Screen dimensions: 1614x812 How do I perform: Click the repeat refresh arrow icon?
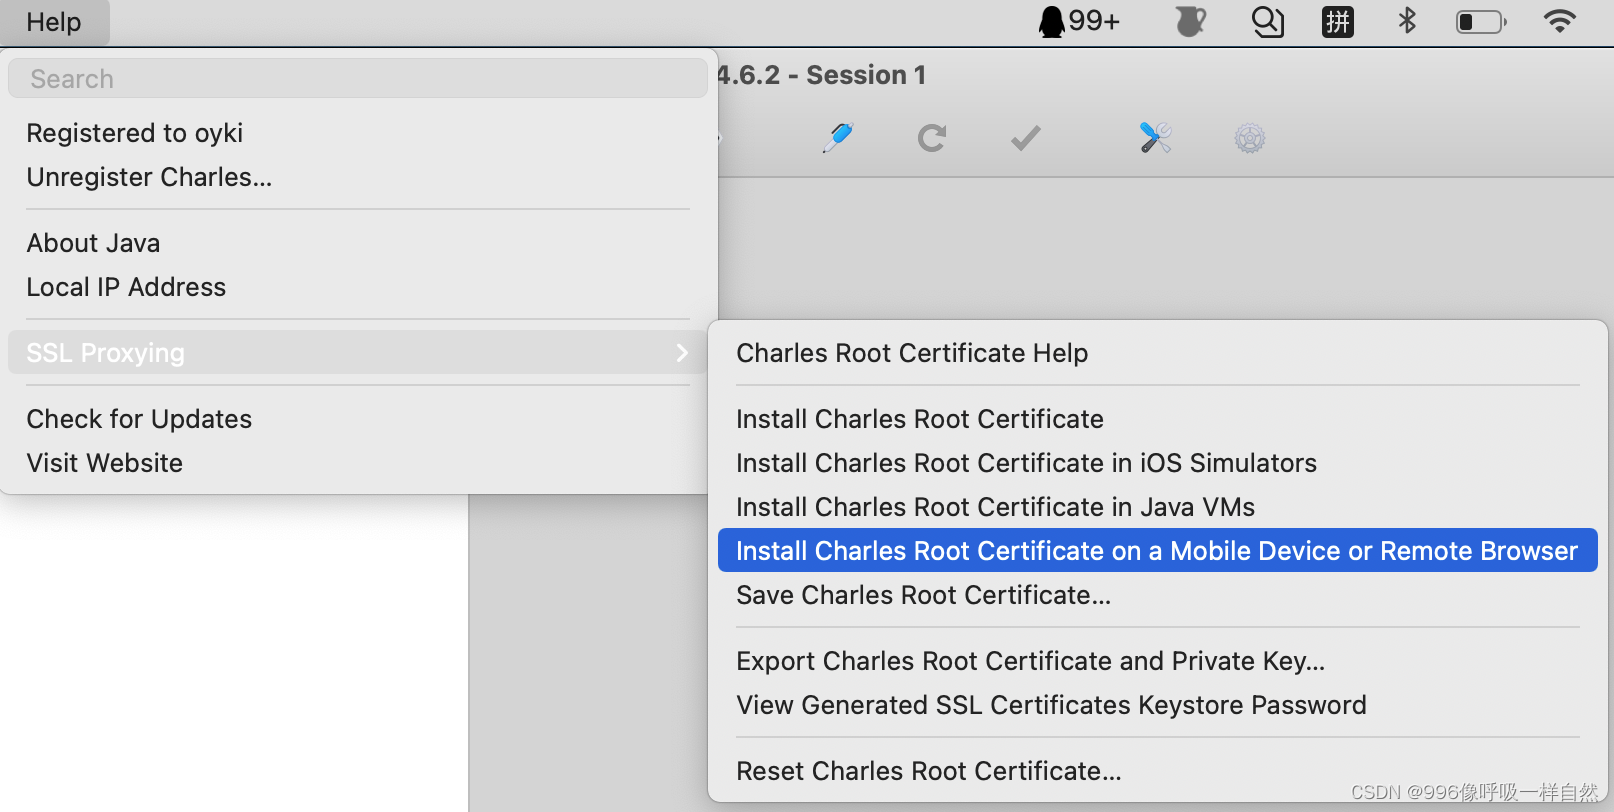pos(932,138)
